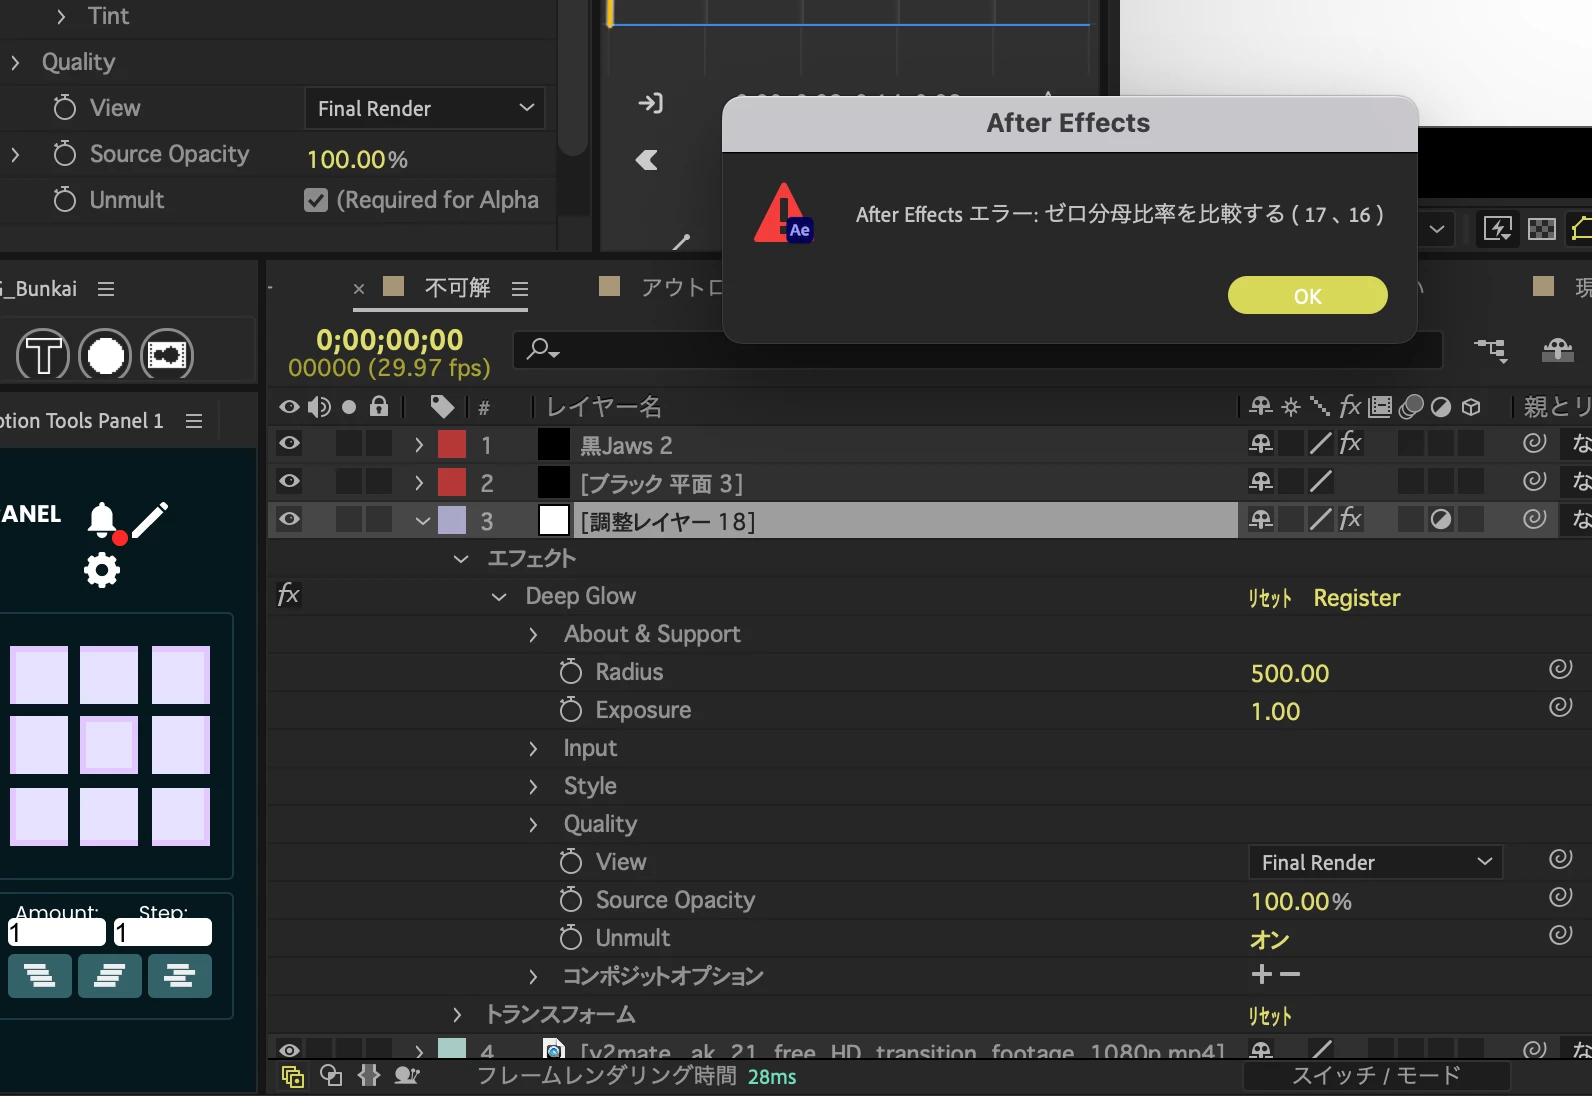Expand the ブラック 平面 3 layer
Image resolution: width=1592 pixels, height=1096 pixels.
coord(419,482)
